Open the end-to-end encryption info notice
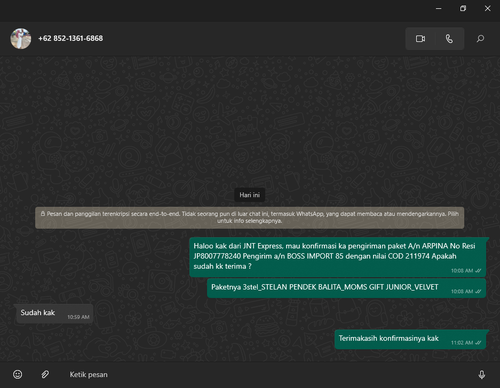The image size is (500, 388). (250, 217)
